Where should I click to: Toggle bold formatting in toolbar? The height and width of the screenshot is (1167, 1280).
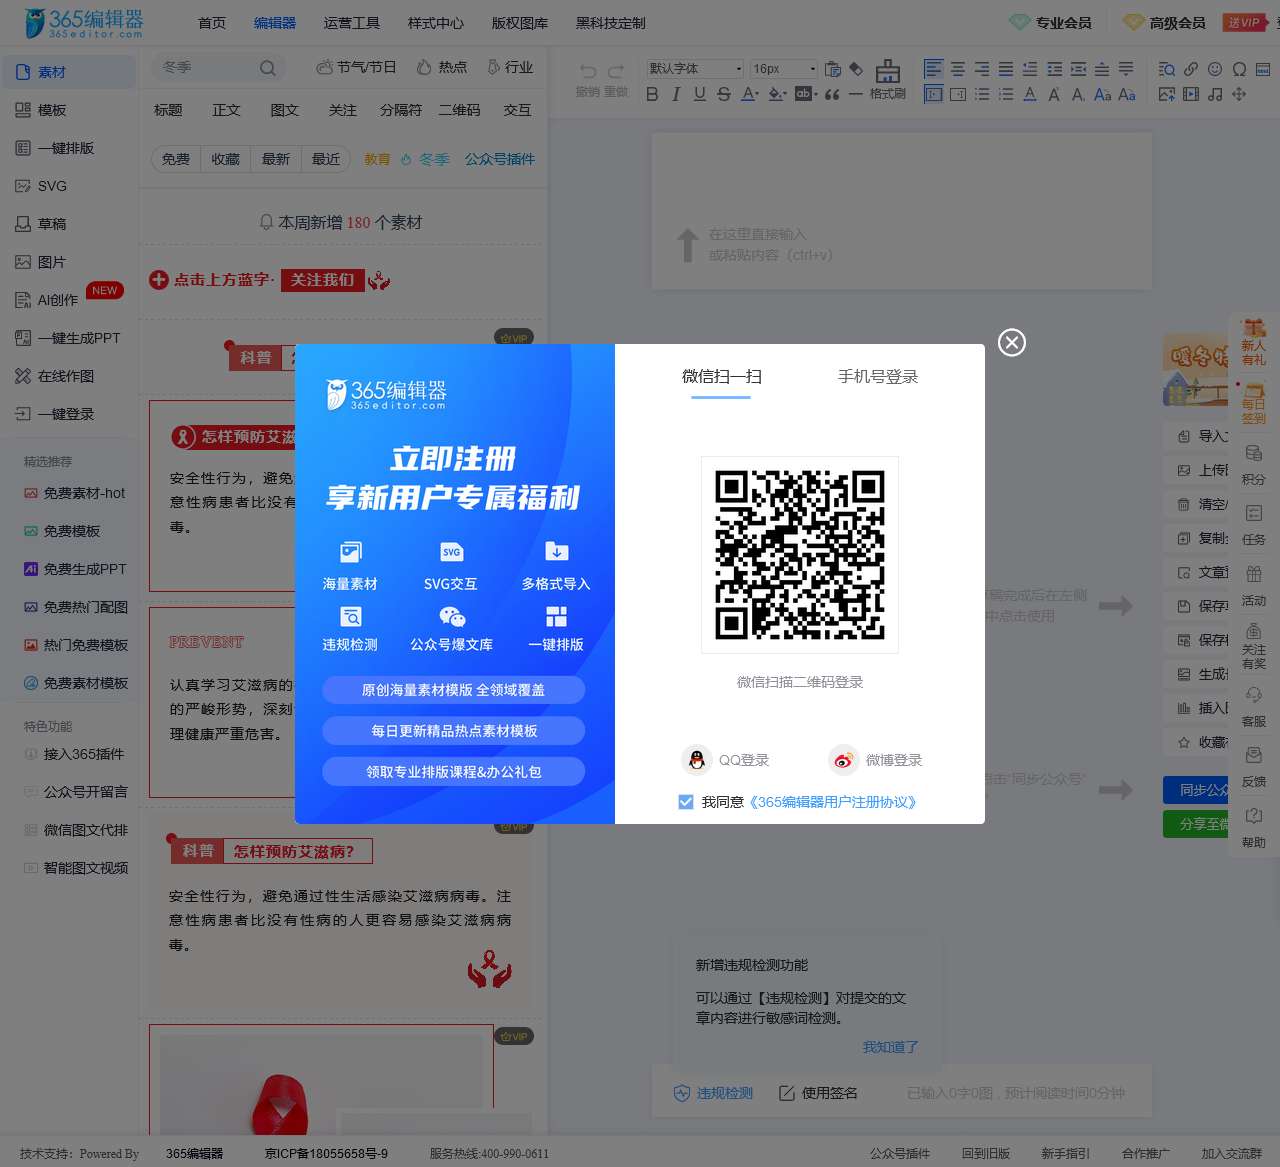[x=652, y=94]
